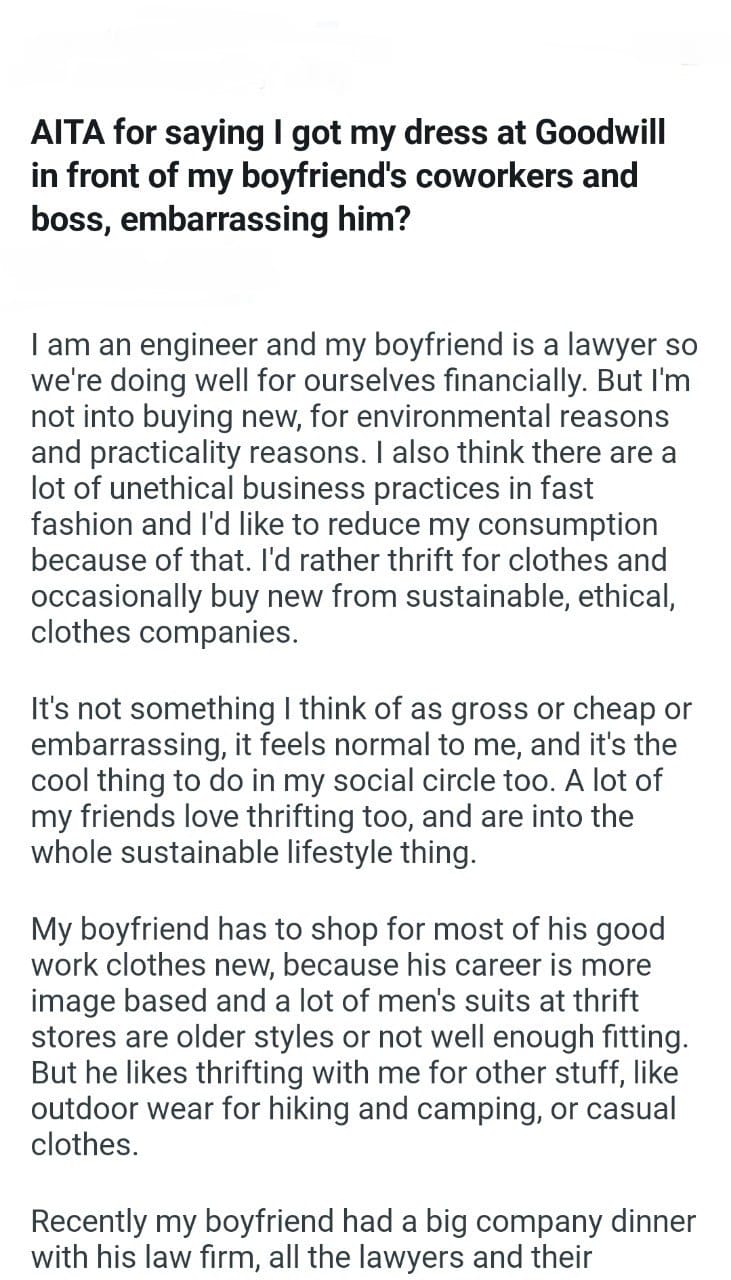Image resolution: width=731 pixels, height=1280 pixels.
Task: Click the text "whole sustainable lifestyle thing."
Action: tap(250, 853)
